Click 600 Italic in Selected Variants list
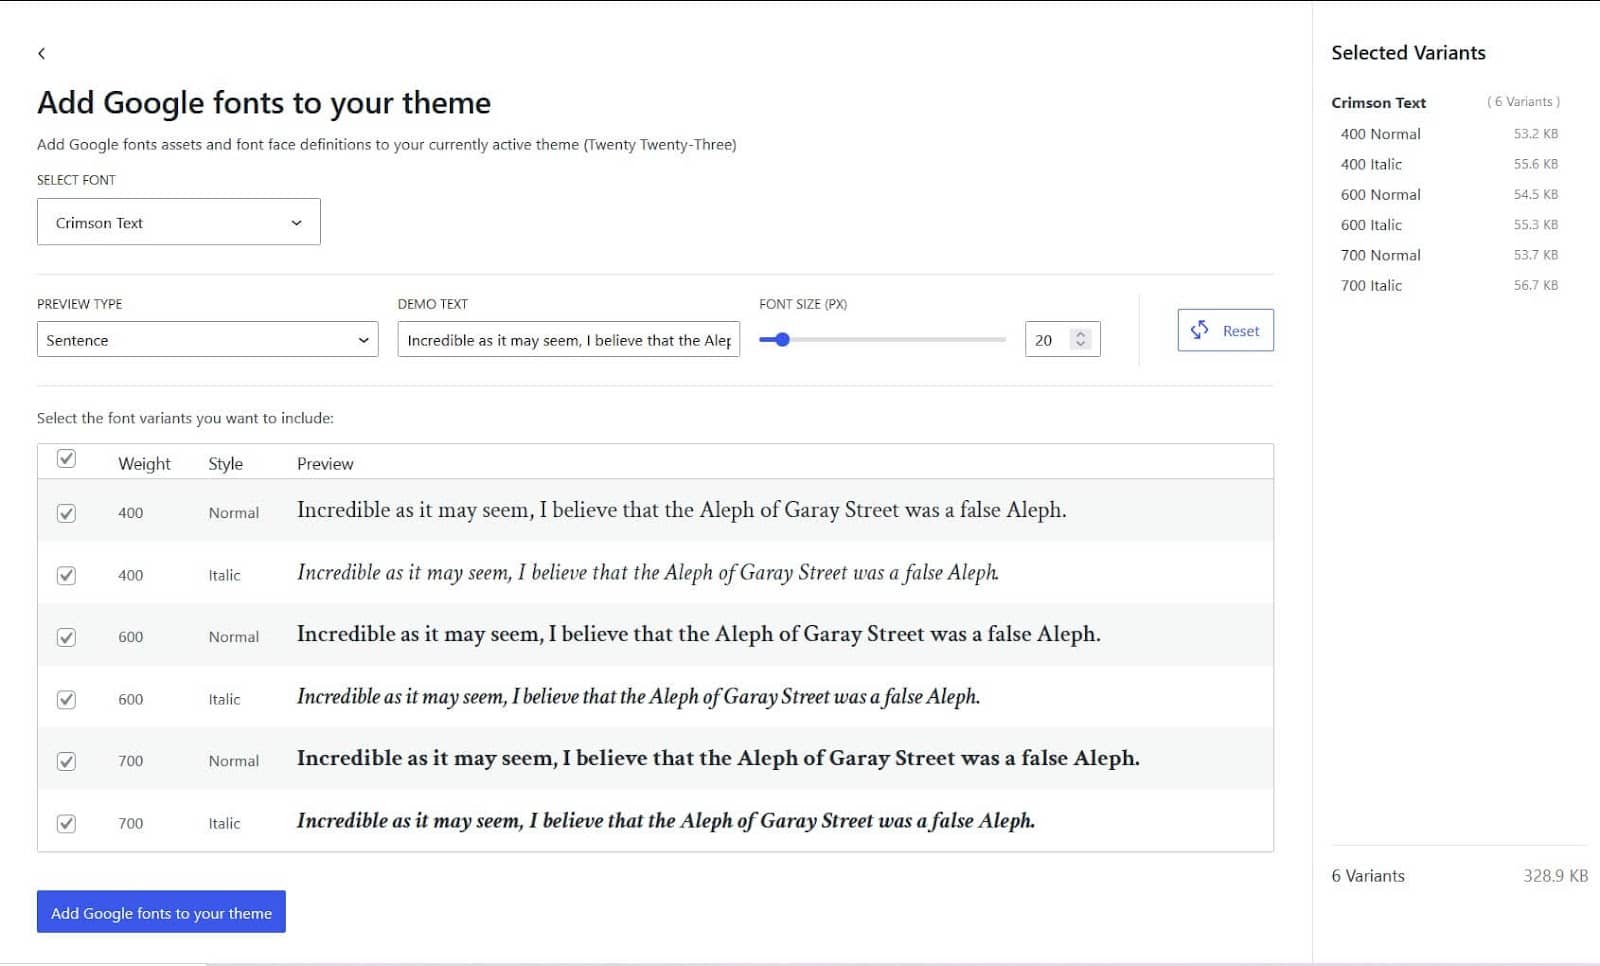The image size is (1600, 966). pyautogui.click(x=1371, y=225)
